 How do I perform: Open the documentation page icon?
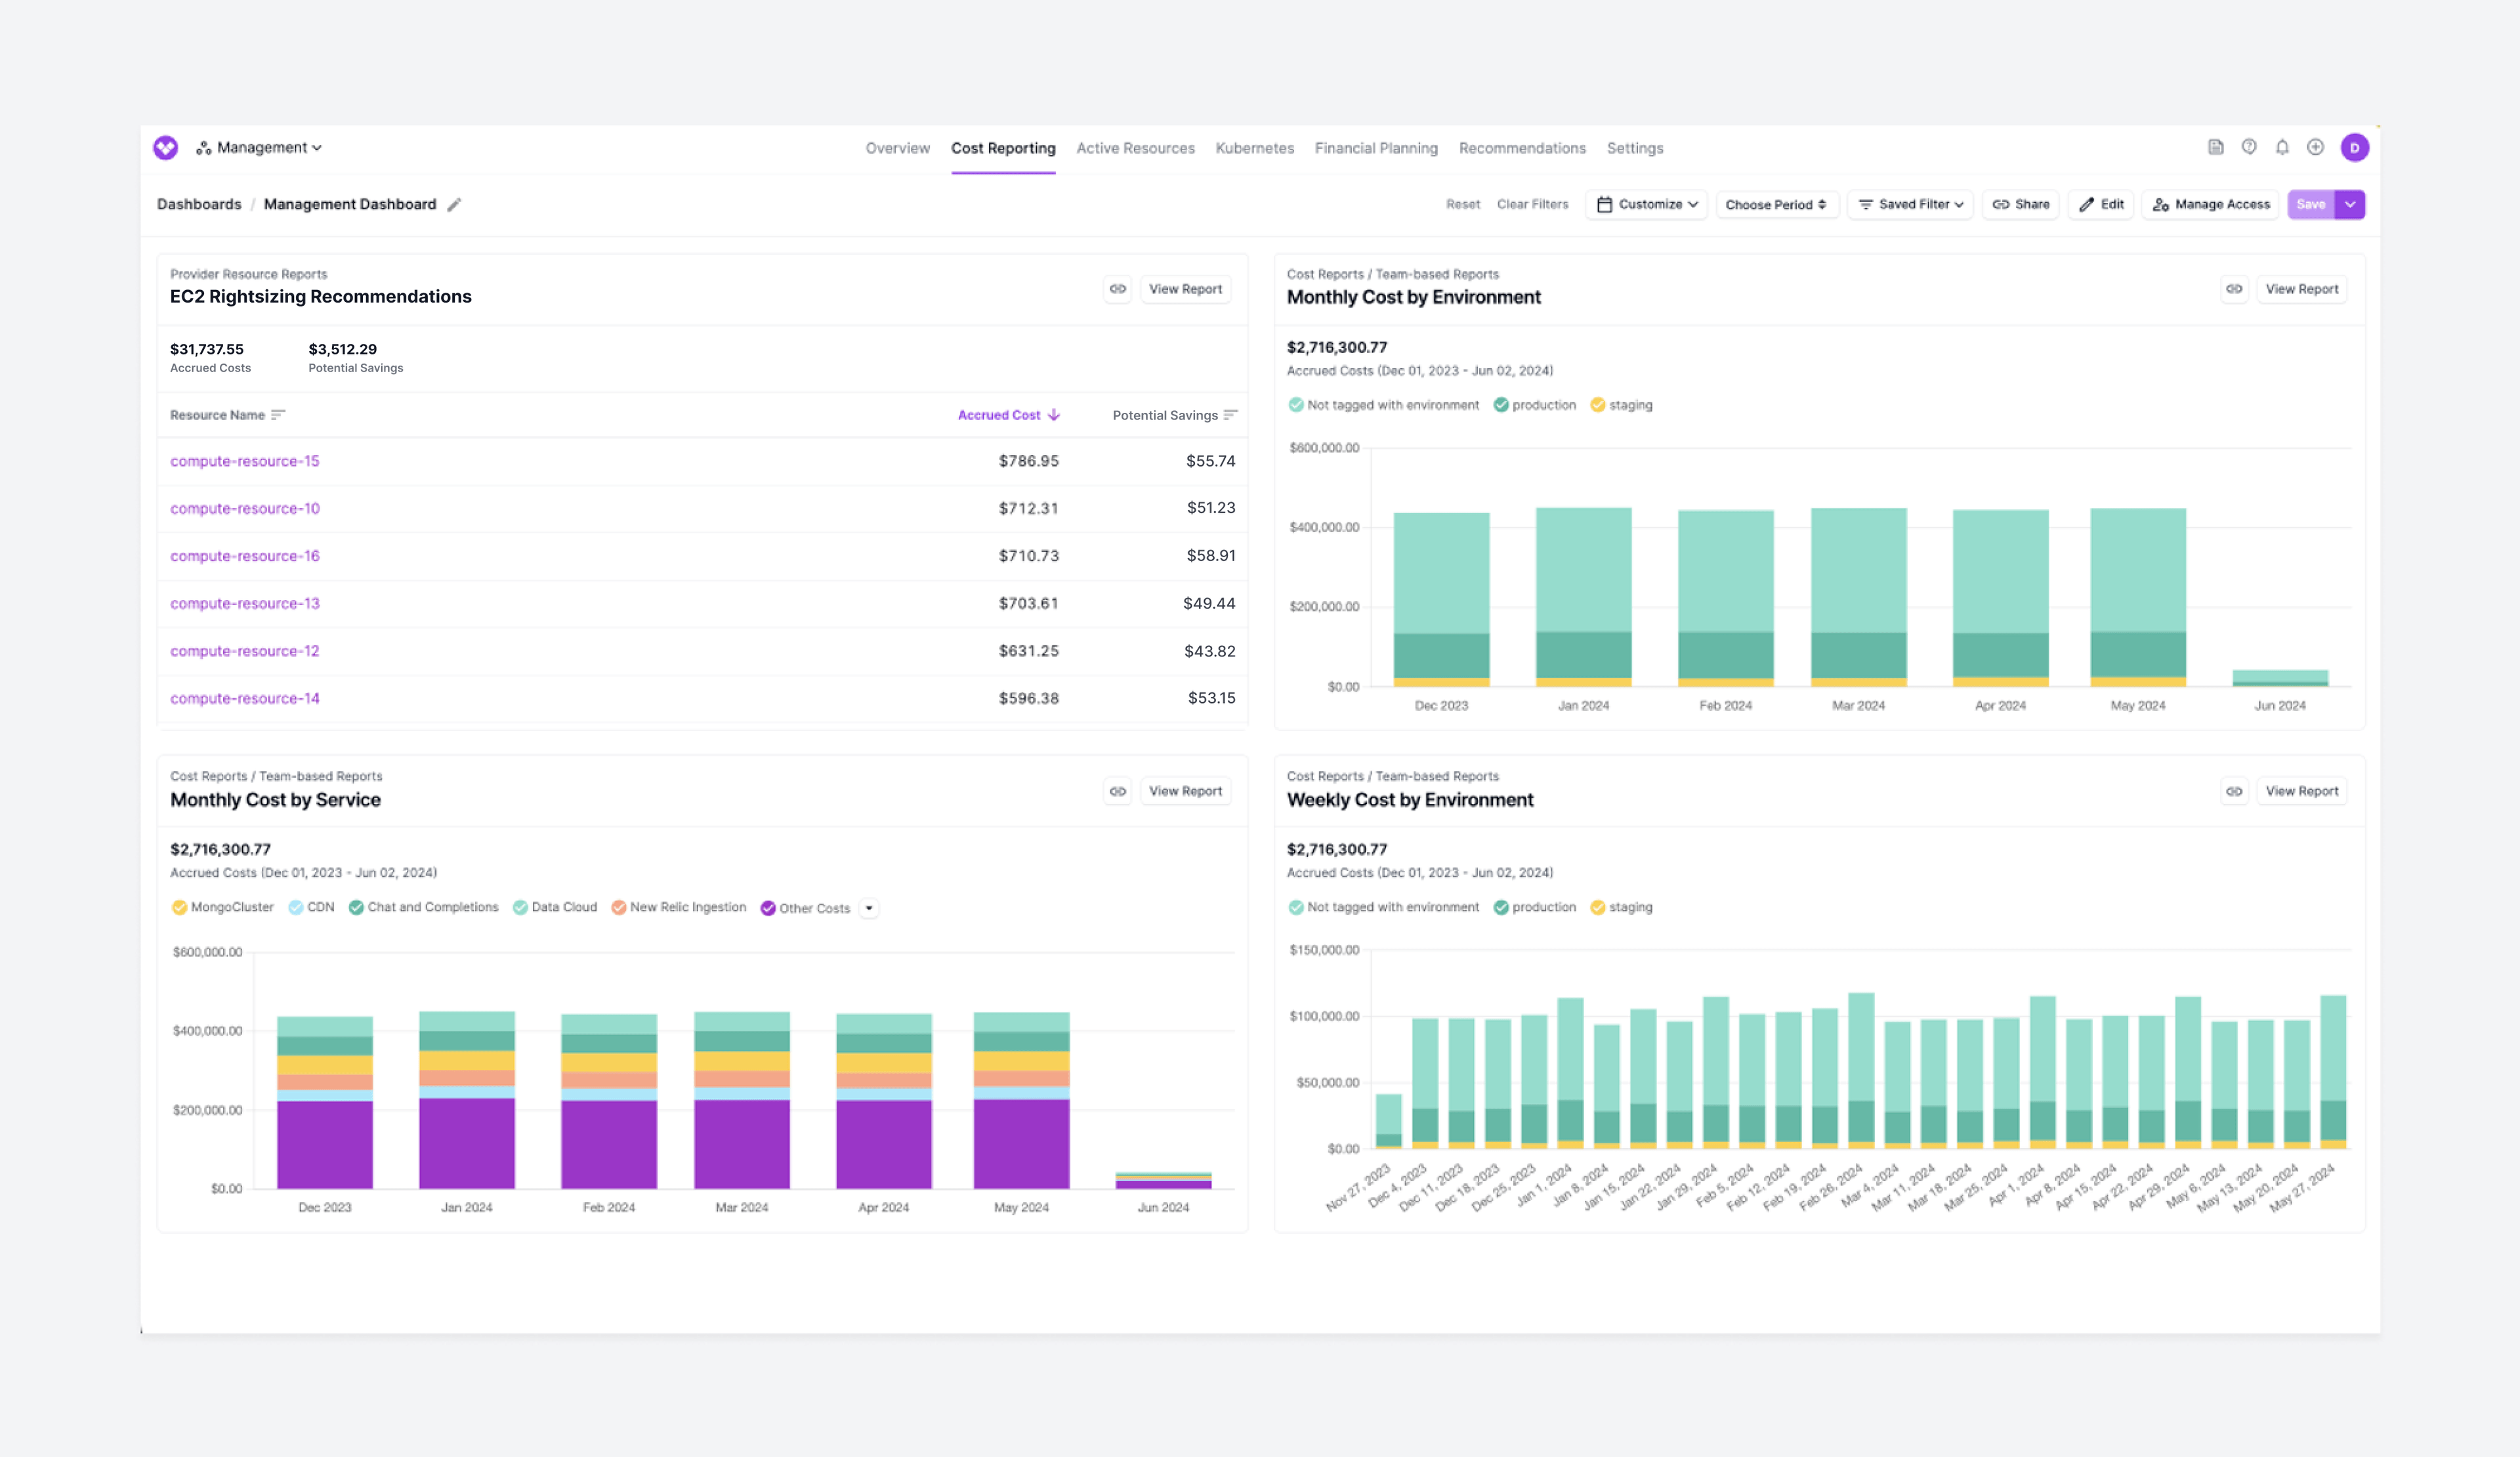[x=2216, y=147]
